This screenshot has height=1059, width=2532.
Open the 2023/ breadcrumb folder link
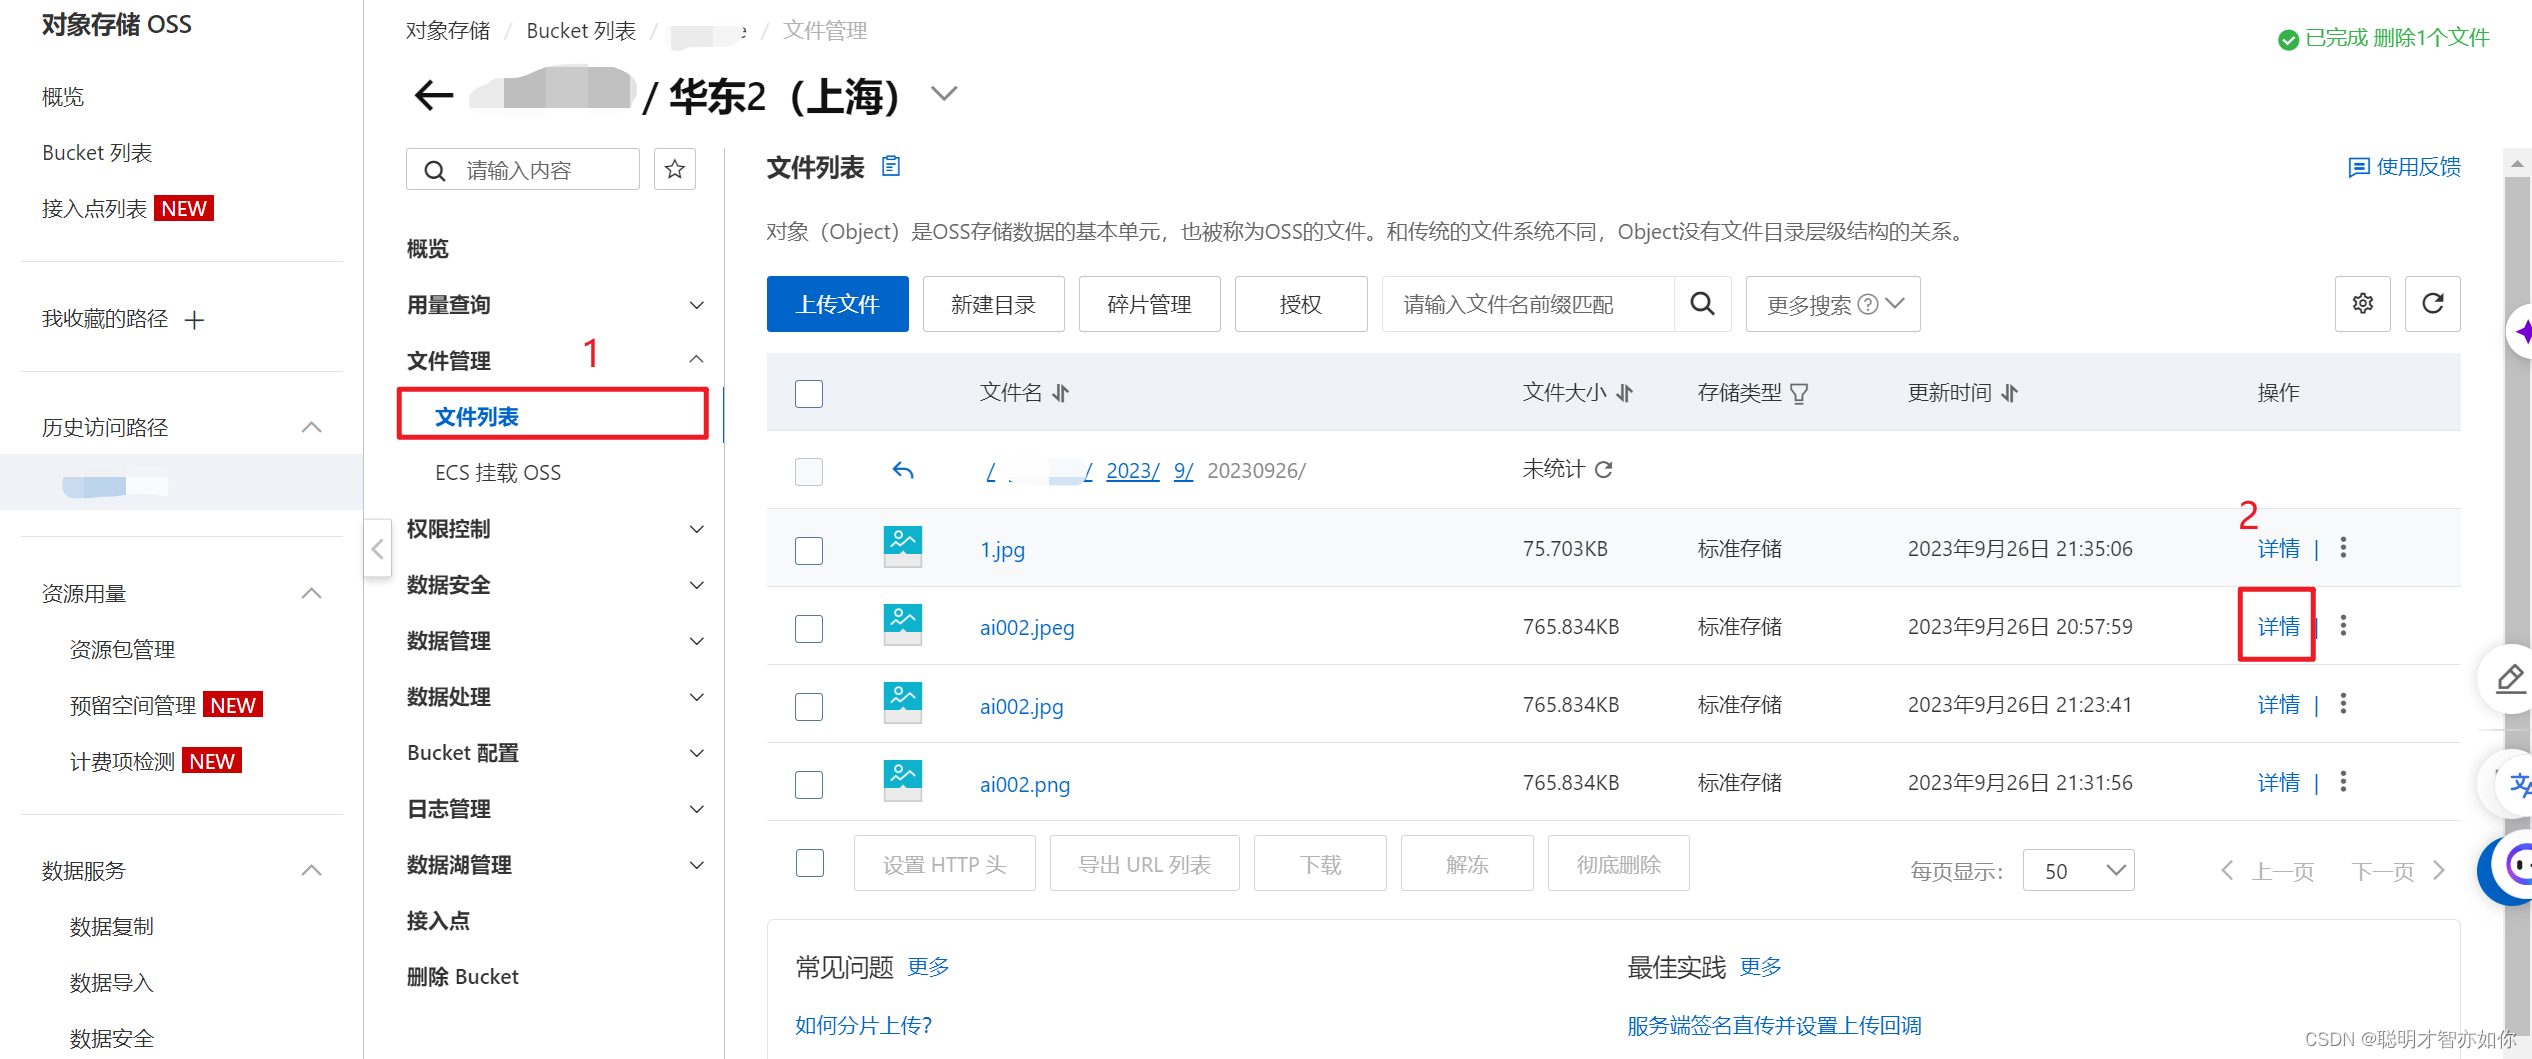click(1132, 470)
